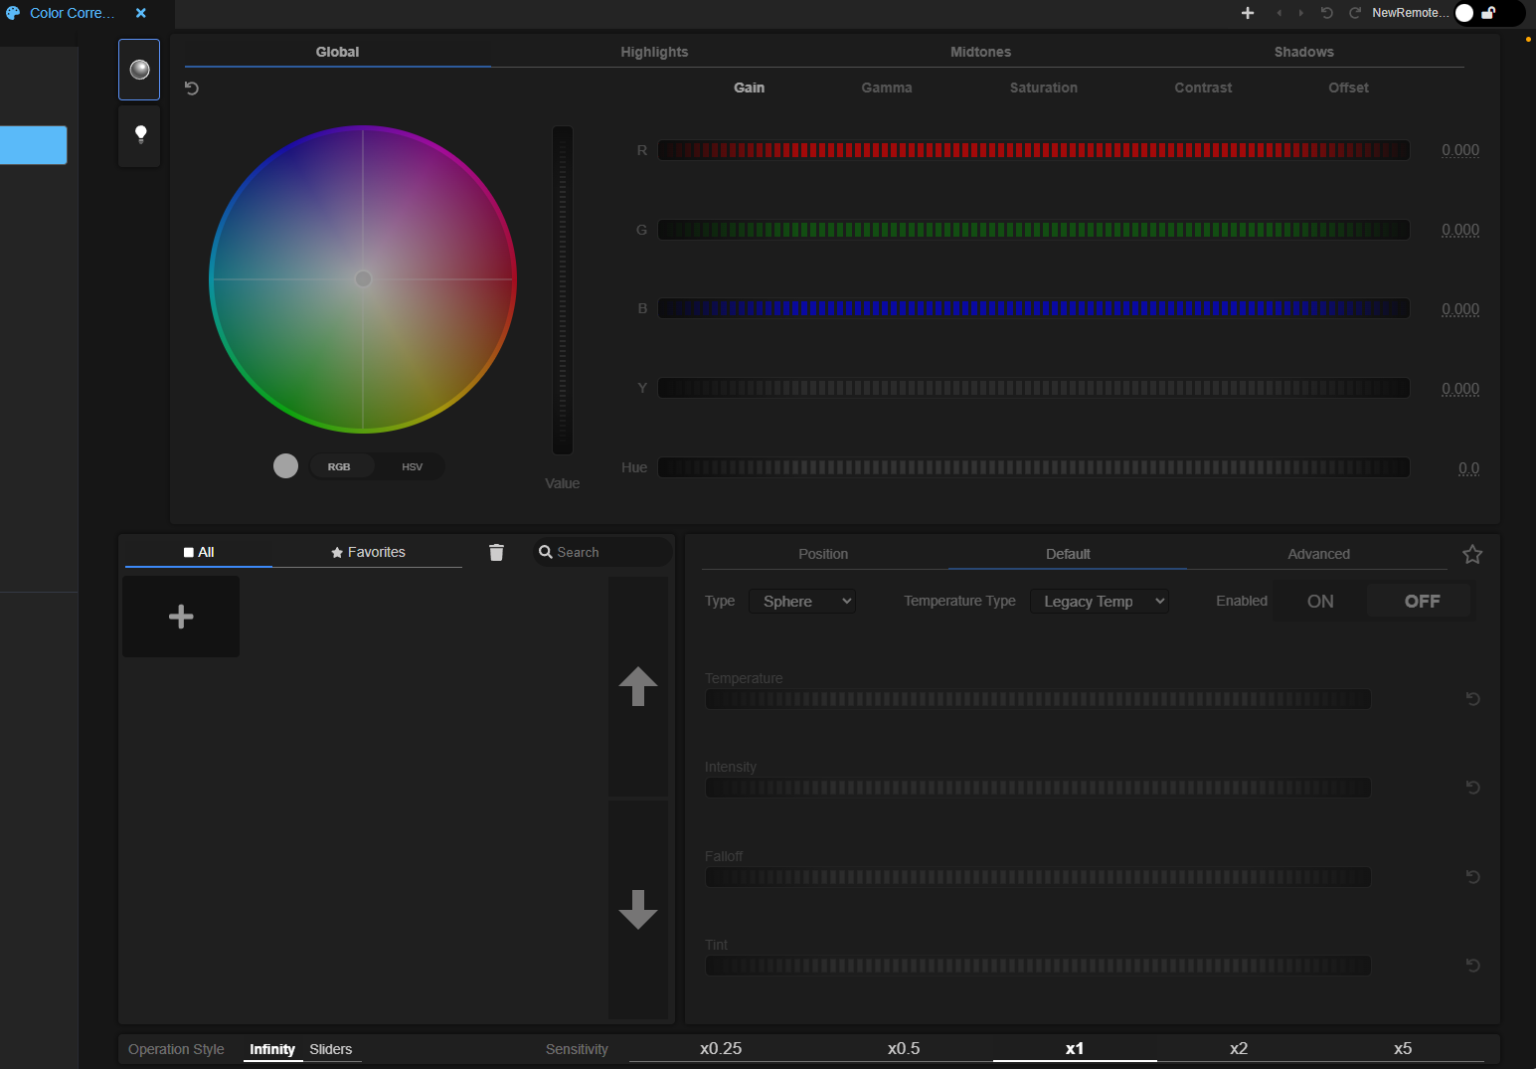This screenshot has width=1536, height=1069.
Task: Select the Favorites filter with star icon
Action: [x=367, y=551]
